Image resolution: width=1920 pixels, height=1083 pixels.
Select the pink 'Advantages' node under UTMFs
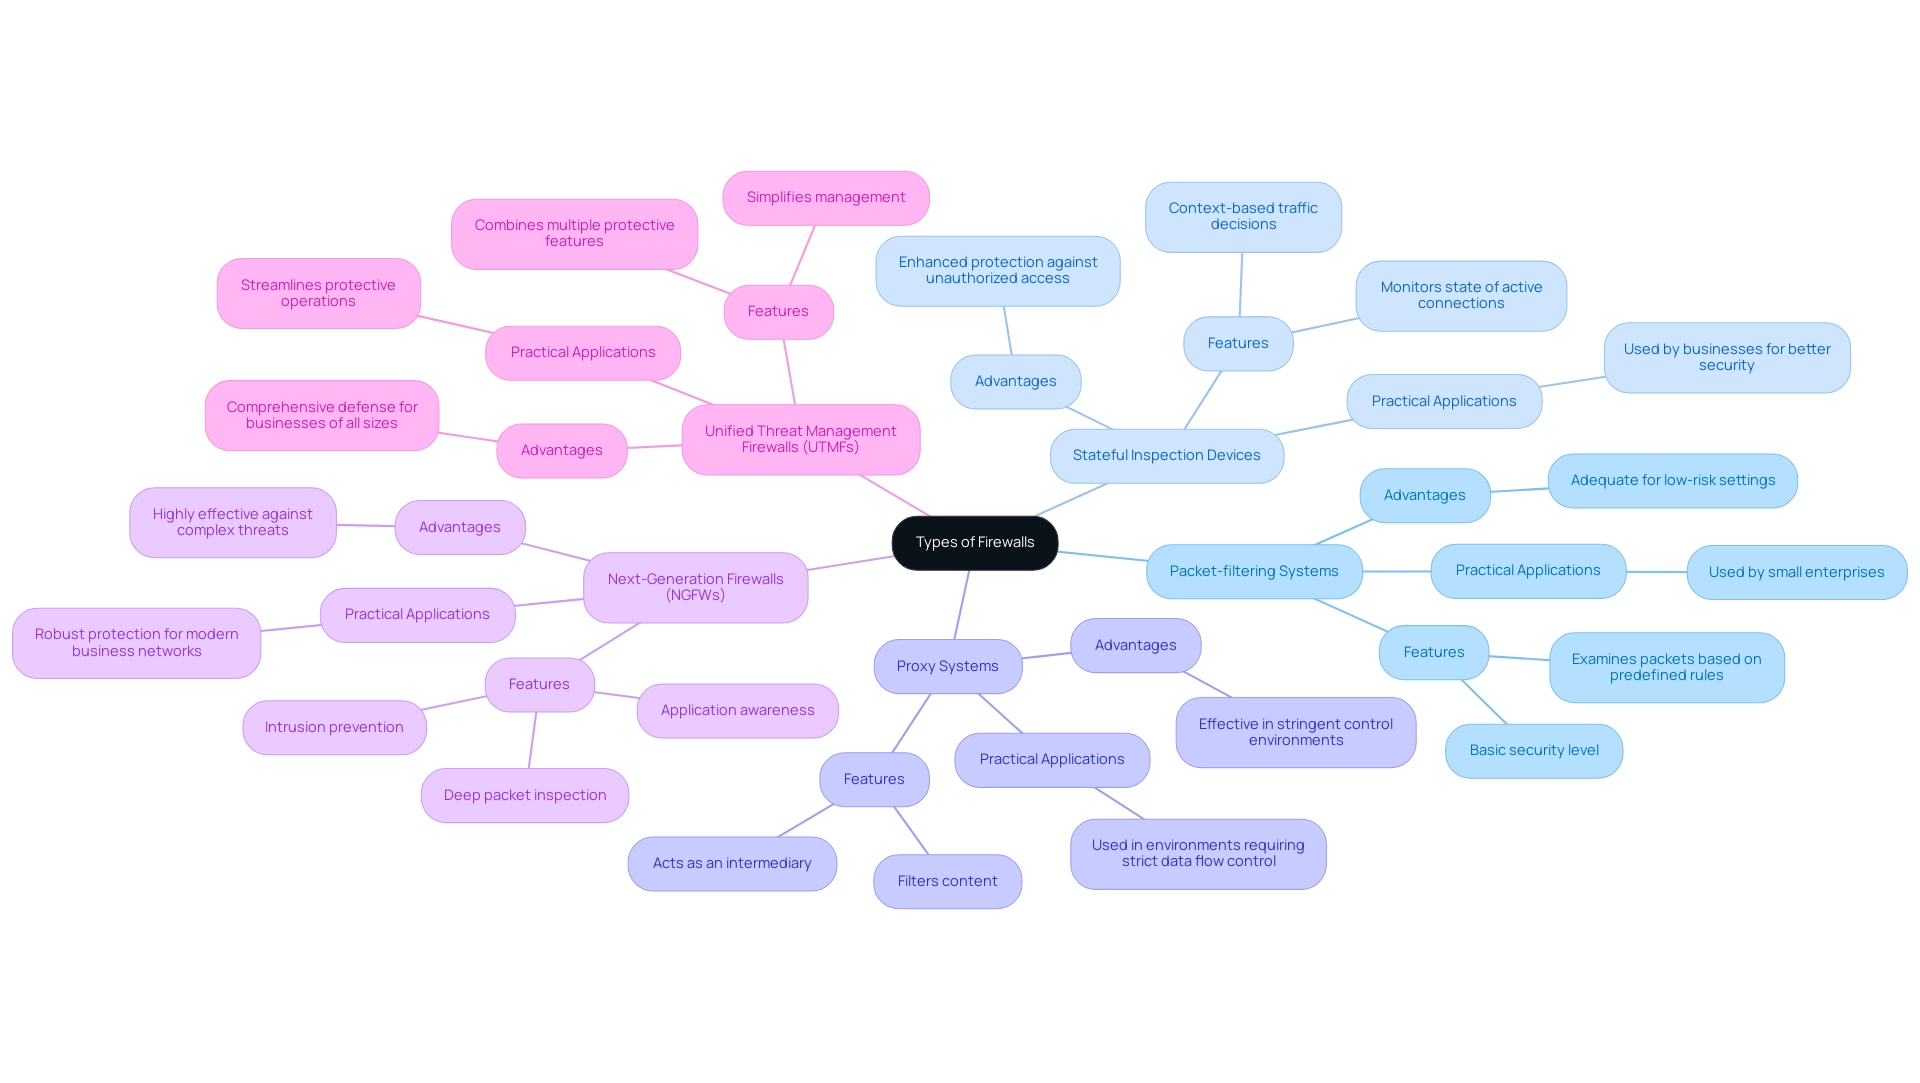click(x=560, y=450)
